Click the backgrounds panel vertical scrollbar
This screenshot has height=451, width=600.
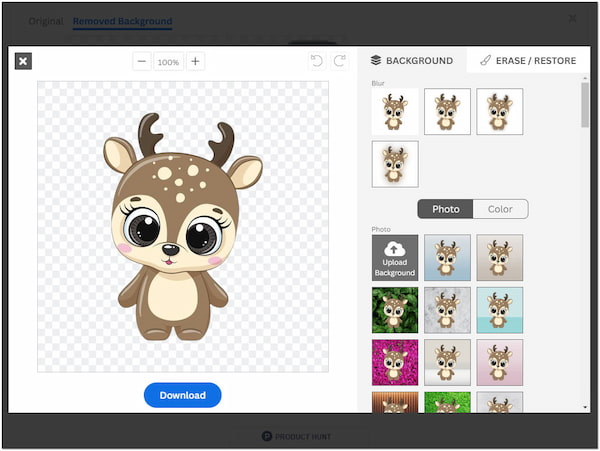585,105
